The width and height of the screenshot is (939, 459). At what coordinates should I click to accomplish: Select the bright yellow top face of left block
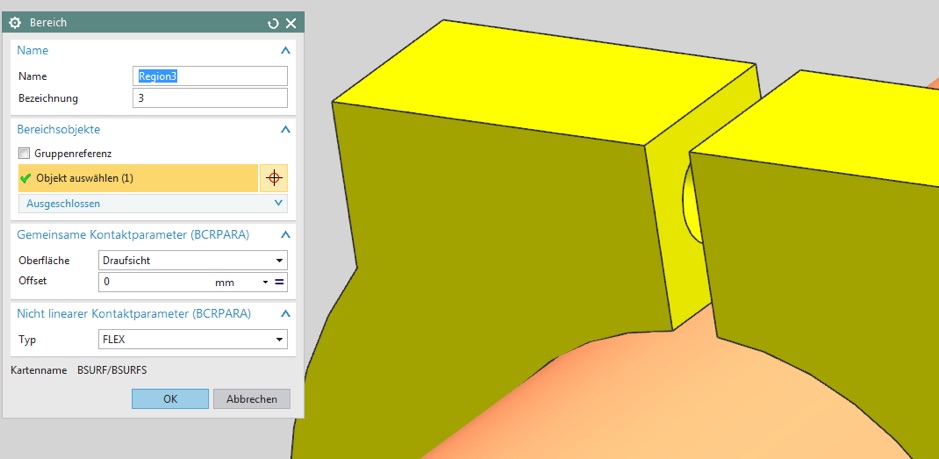[x=543, y=82]
